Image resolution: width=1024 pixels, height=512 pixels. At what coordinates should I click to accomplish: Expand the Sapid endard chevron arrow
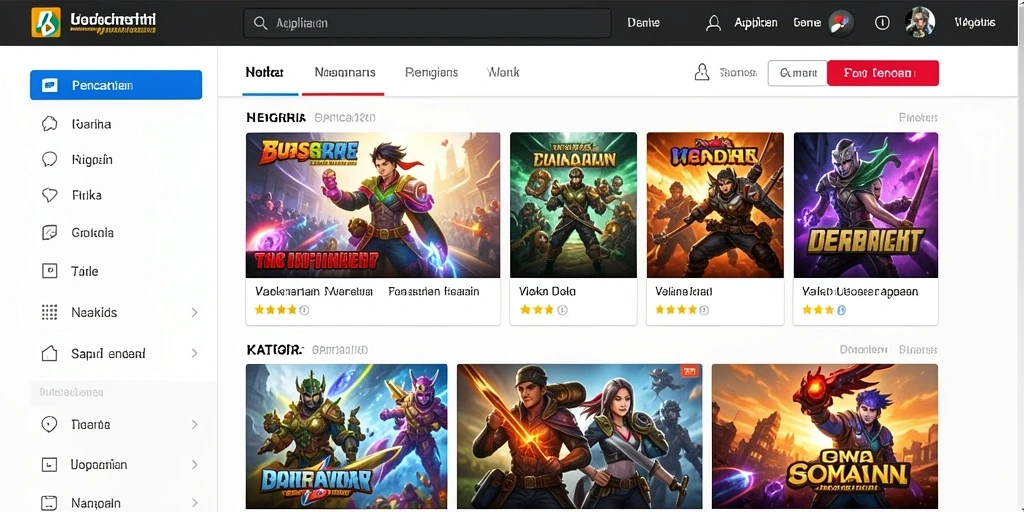tap(194, 353)
